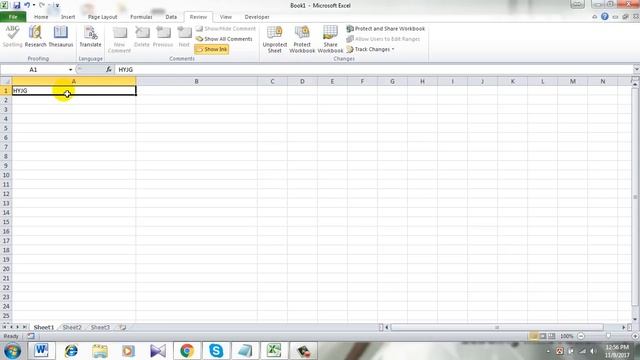Click Protect and Share Workbook
Image resolution: width=640 pixels, height=360 pixels.
click(386, 29)
